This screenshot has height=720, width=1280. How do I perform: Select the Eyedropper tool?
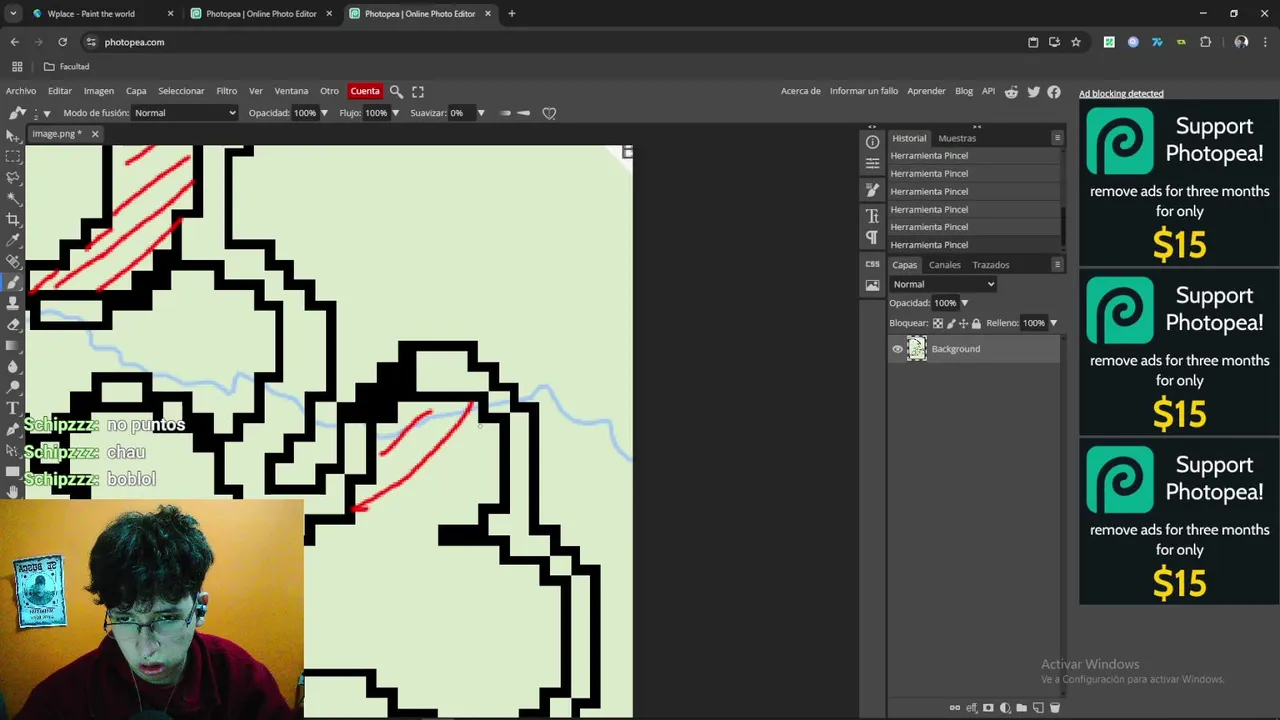tap(12, 240)
